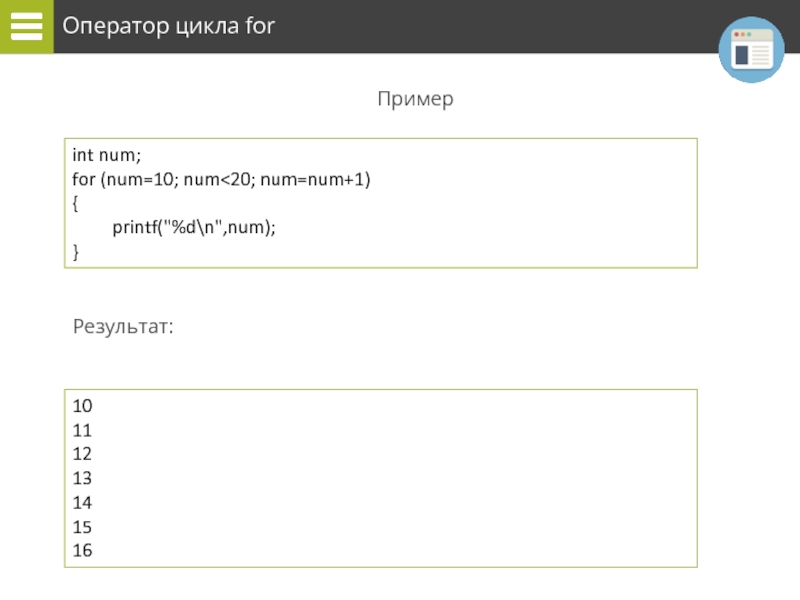The image size is (800, 600).
Task: Click output value 15
Action: click(82, 526)
